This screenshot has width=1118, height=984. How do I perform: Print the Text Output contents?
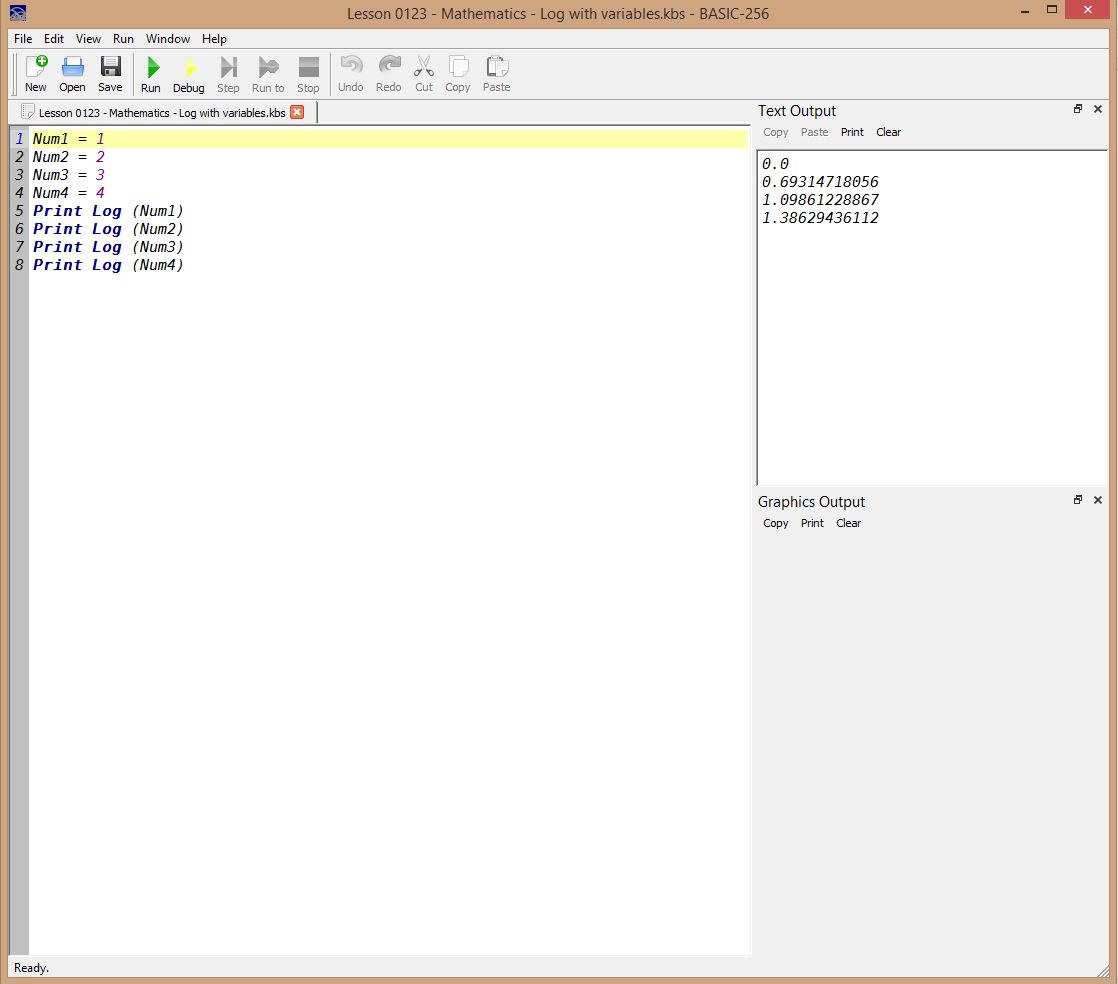[852, 132]
